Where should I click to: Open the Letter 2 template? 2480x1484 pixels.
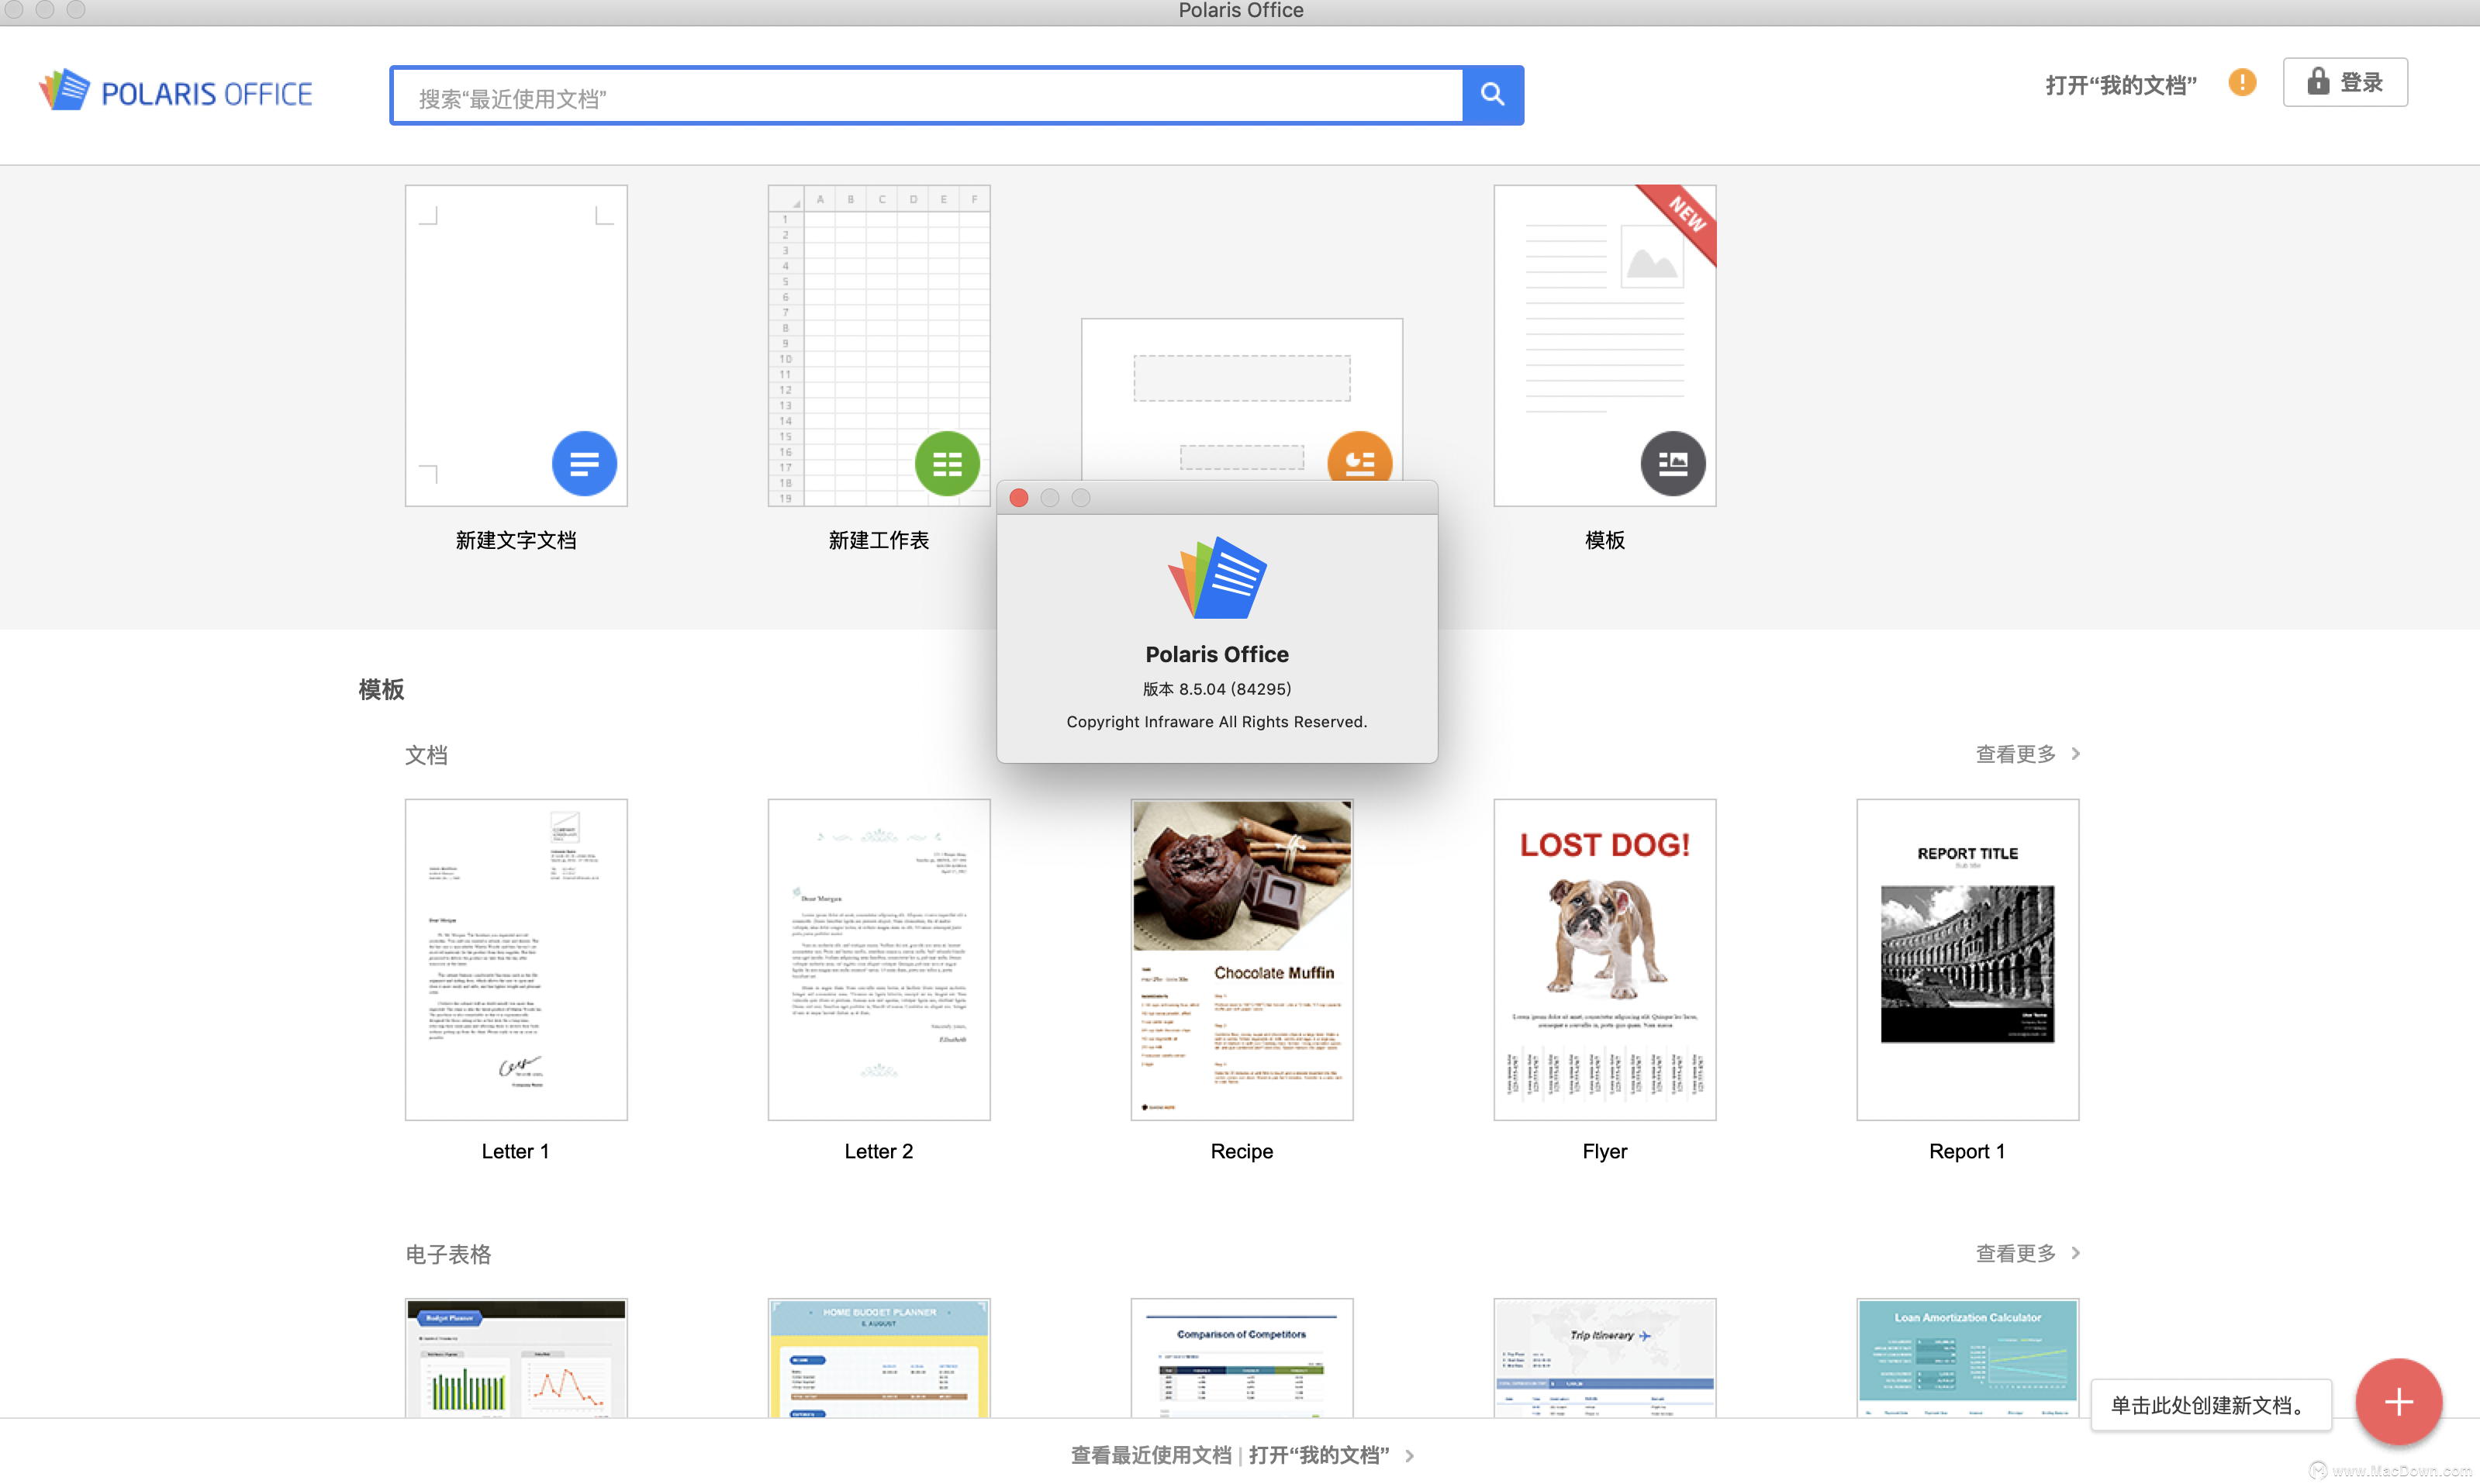[x=879, y=959]
